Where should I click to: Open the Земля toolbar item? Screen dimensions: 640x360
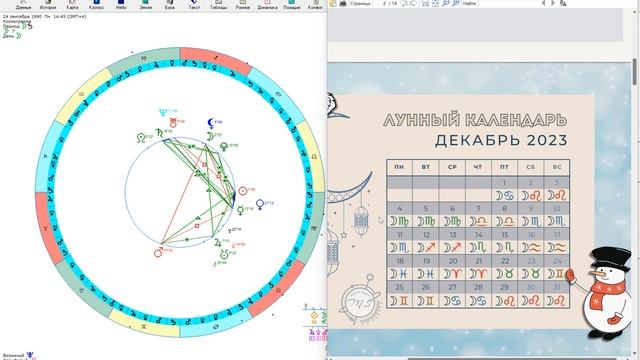point(145,5)
